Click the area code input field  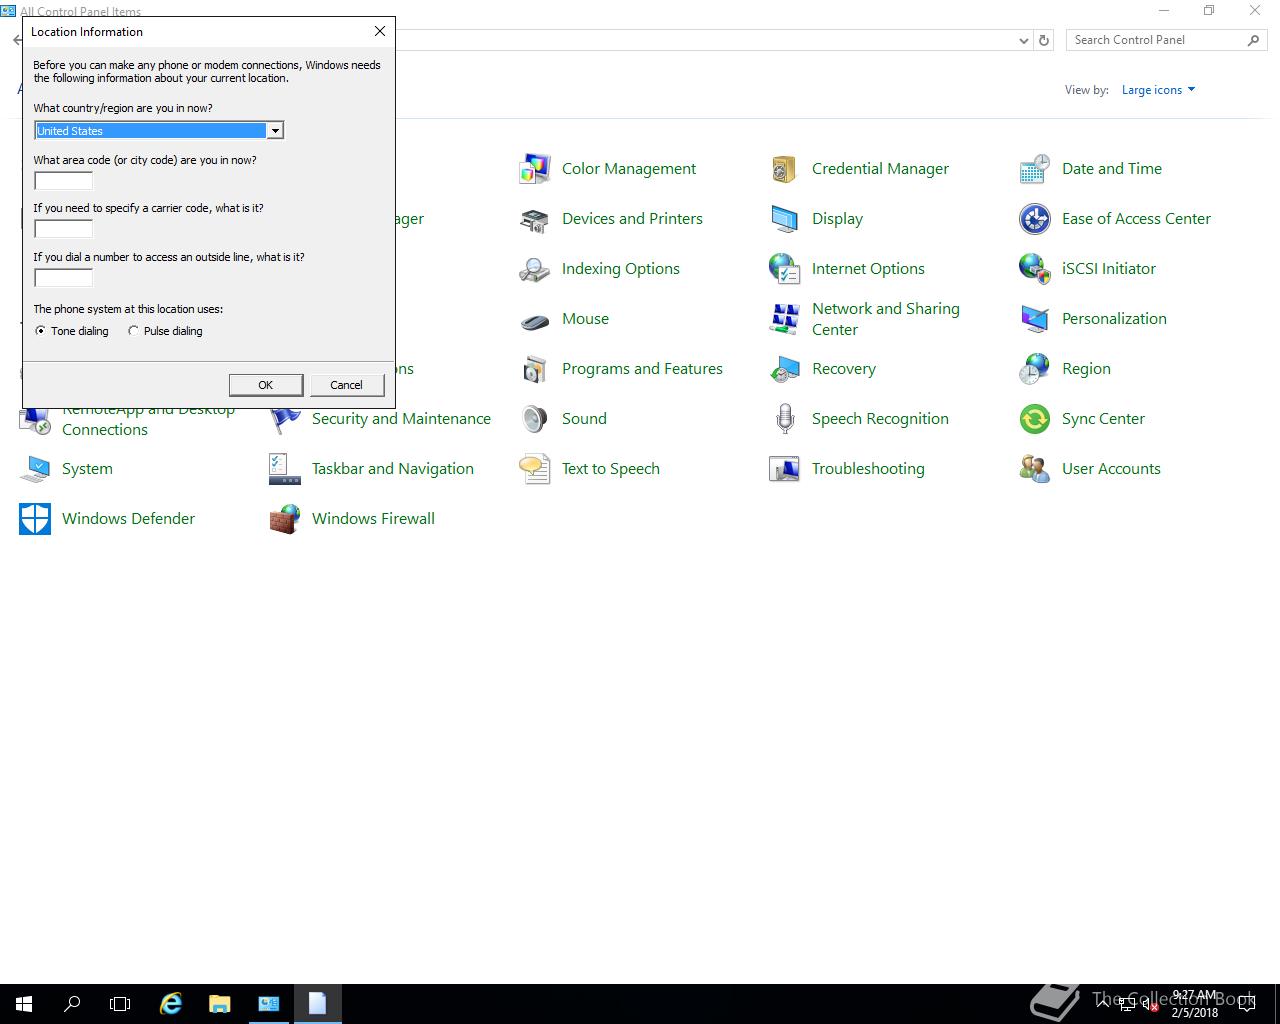[64, 181]
